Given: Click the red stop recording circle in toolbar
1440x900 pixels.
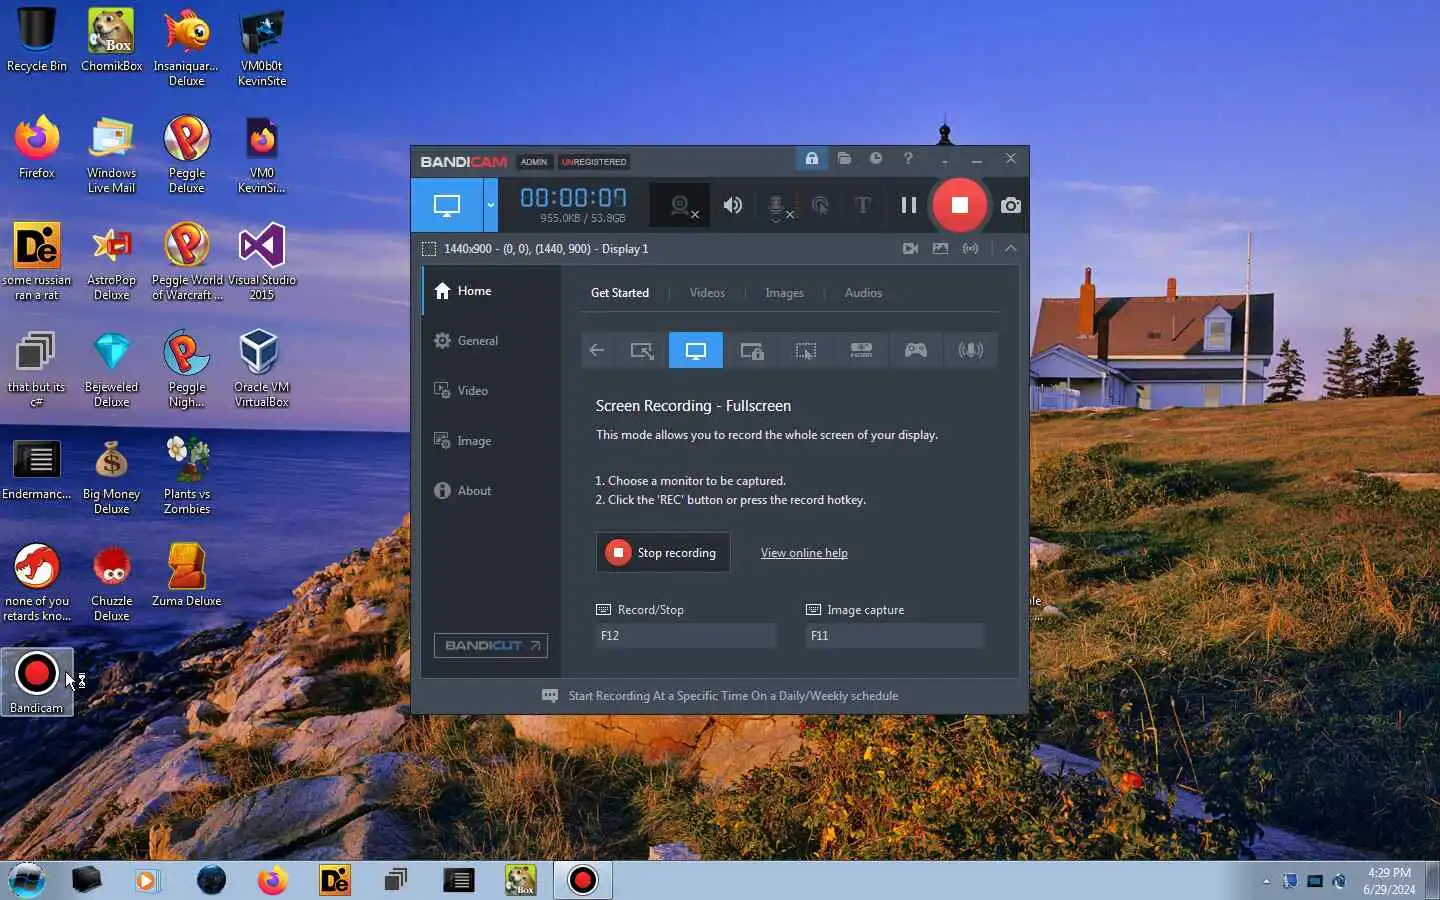Looking at the screenshot, I should pyautogui.click(x=959, y=205).
